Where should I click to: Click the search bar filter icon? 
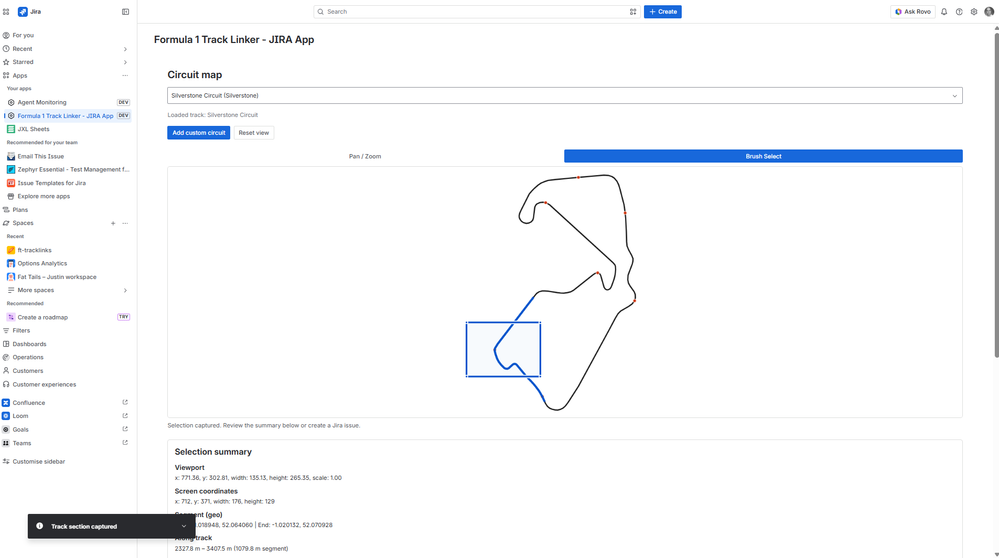[x=633, y=11]
